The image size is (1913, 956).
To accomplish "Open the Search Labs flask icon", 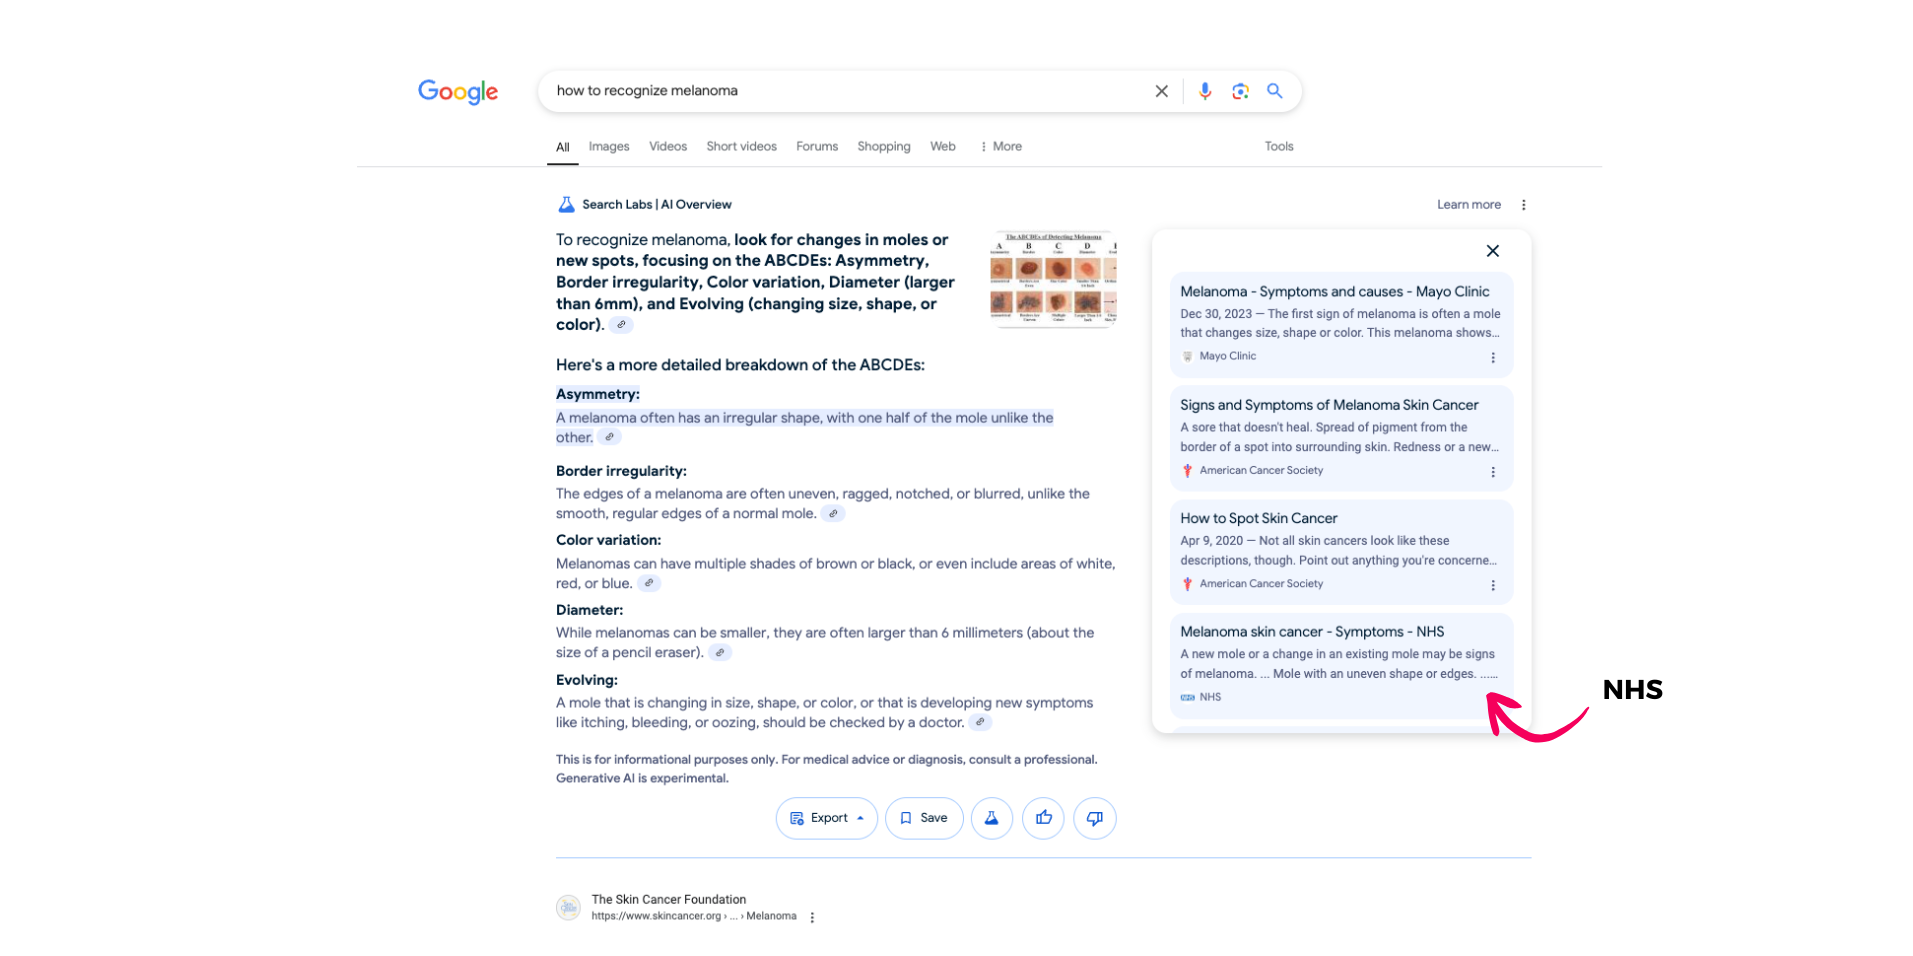I will tap(566, 204).
